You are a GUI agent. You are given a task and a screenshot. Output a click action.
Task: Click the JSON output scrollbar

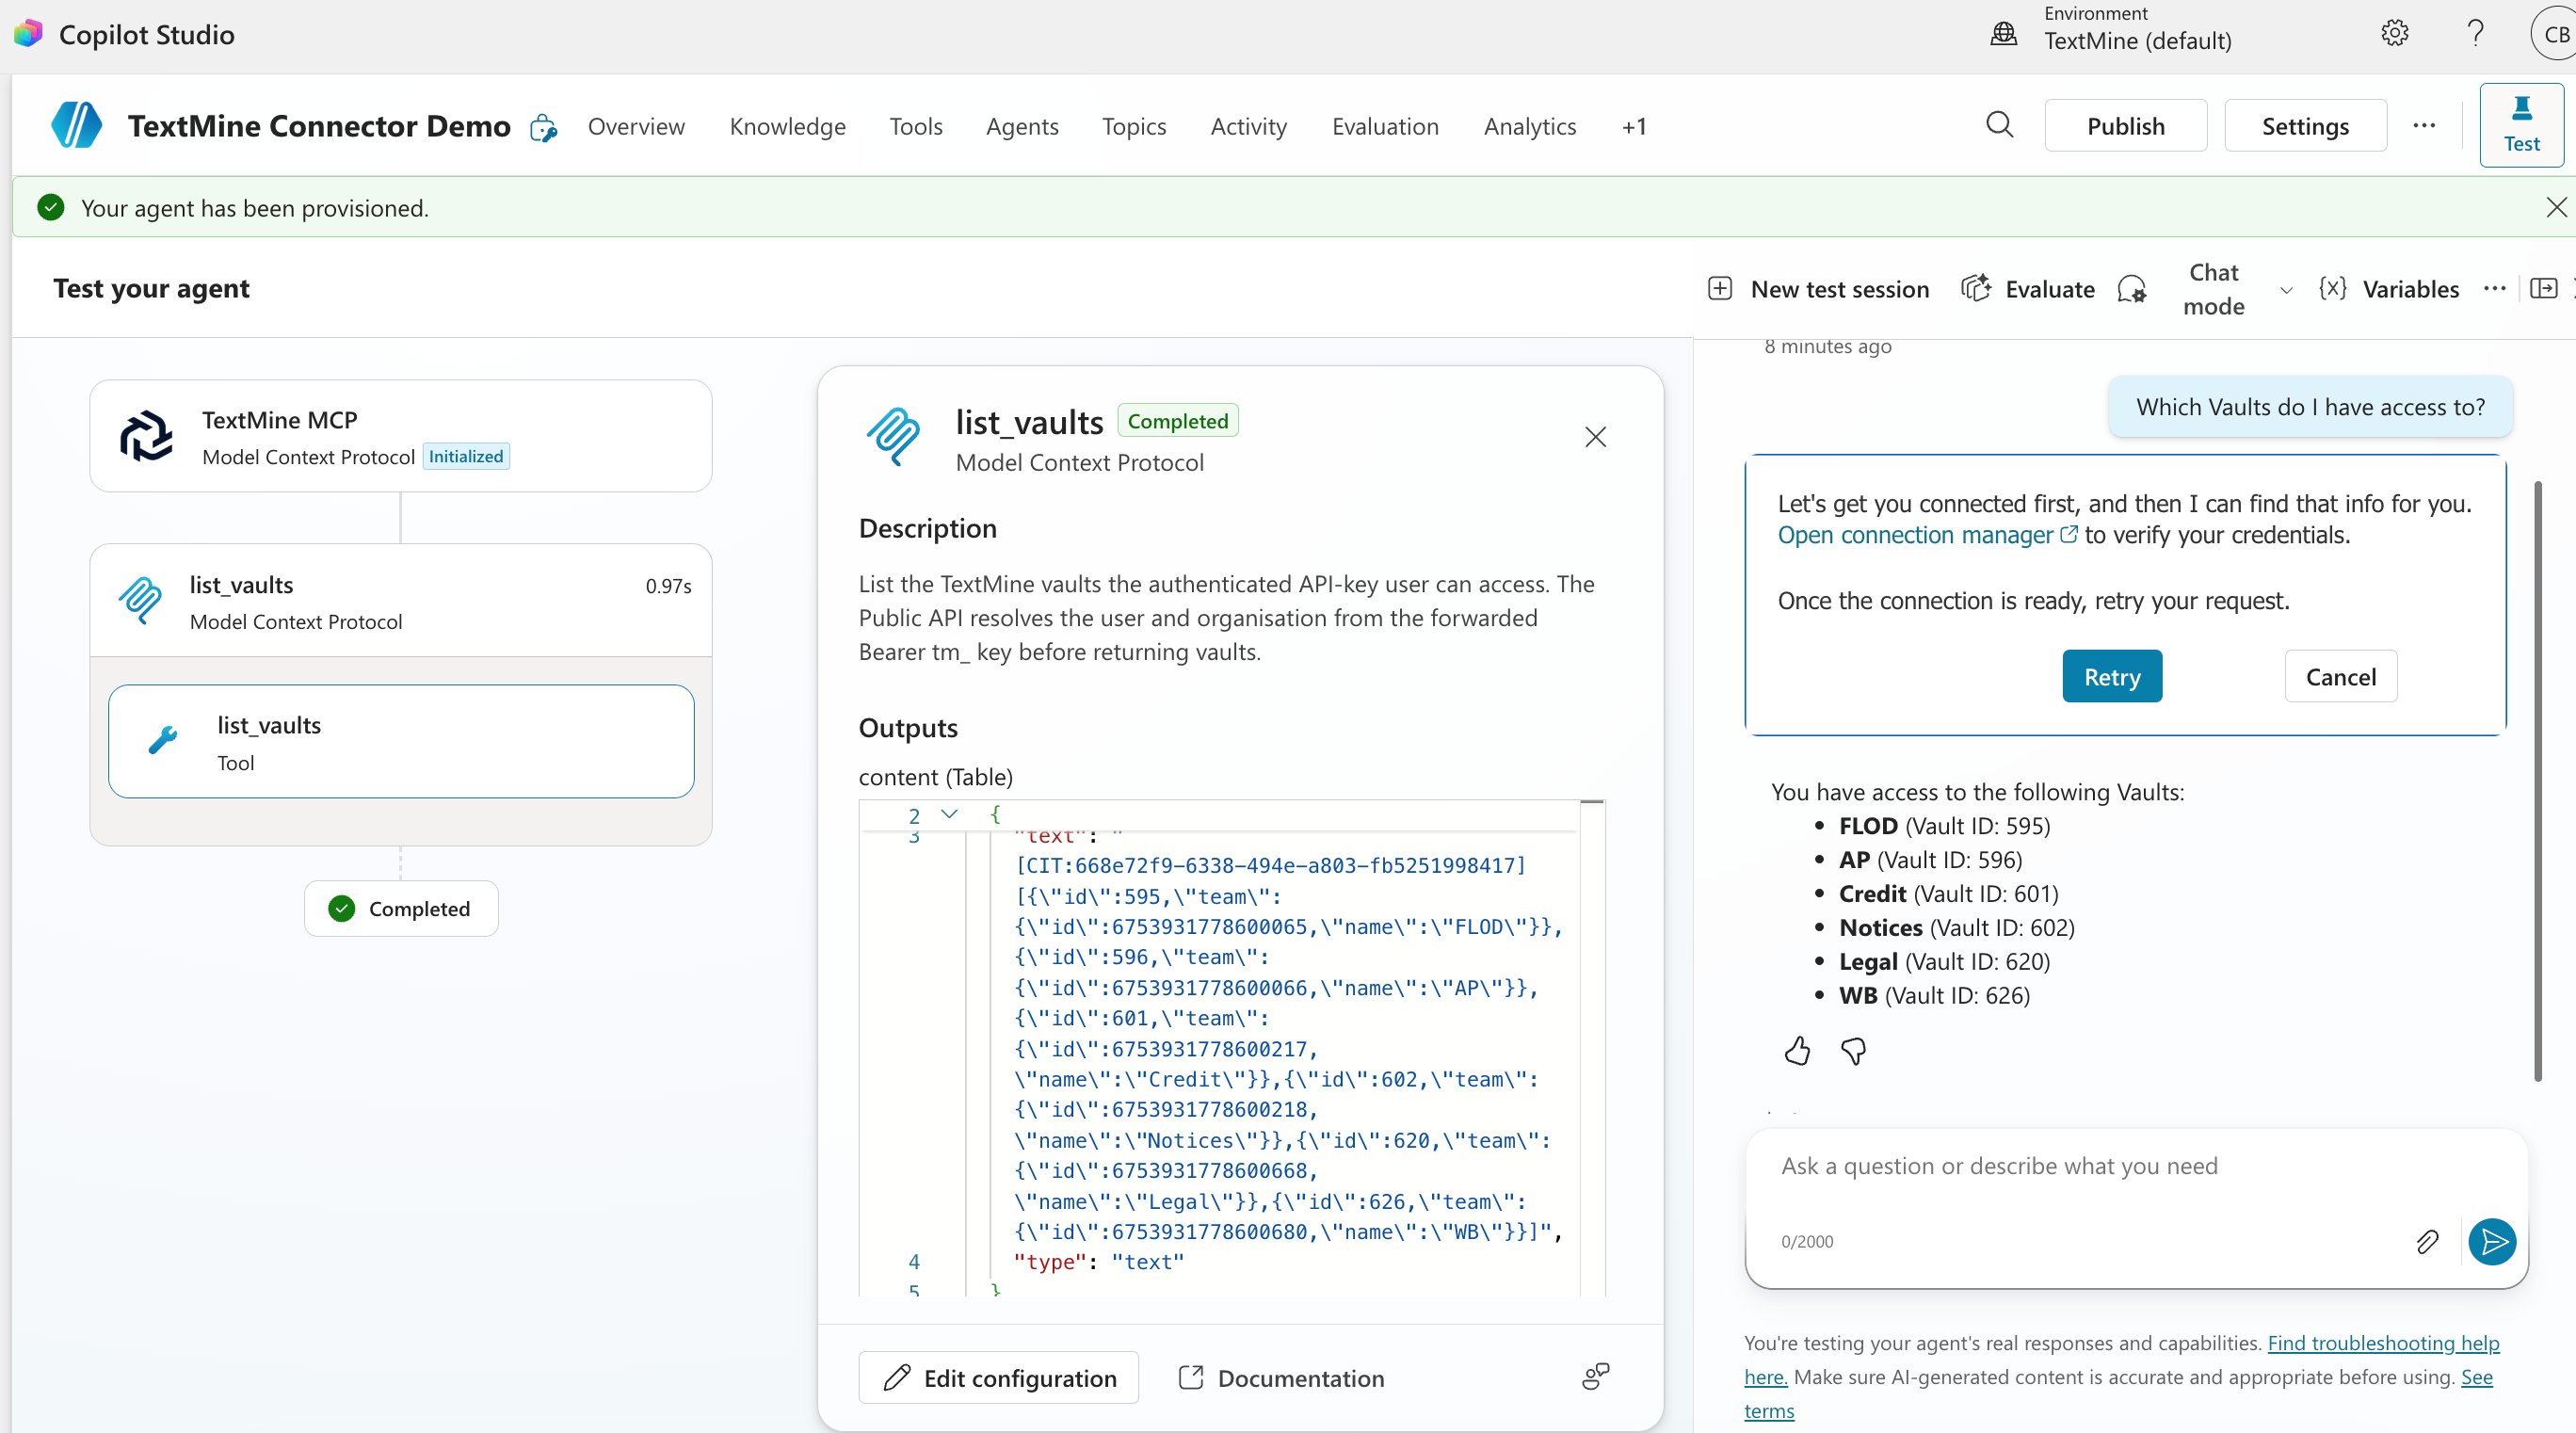point(1592,1050)
